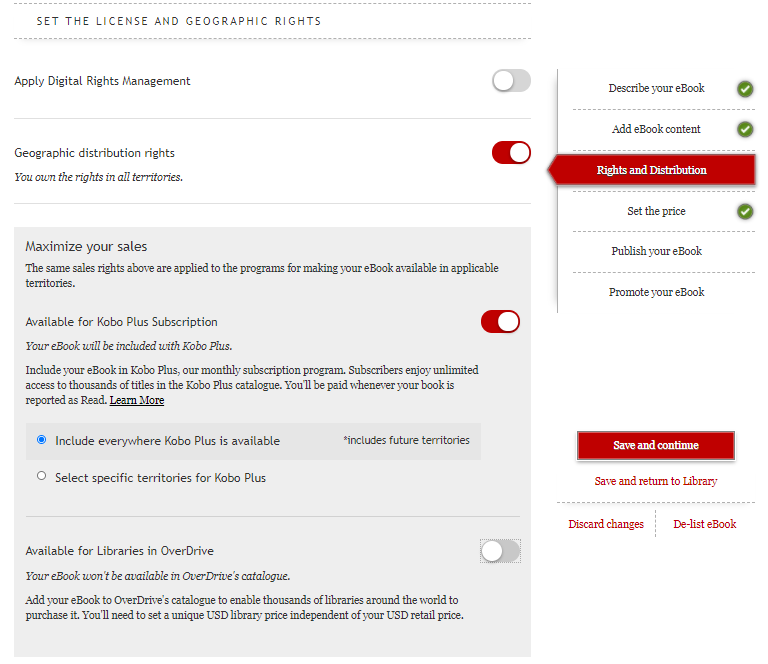Turn off Geographic distribution rights switch

511,153
